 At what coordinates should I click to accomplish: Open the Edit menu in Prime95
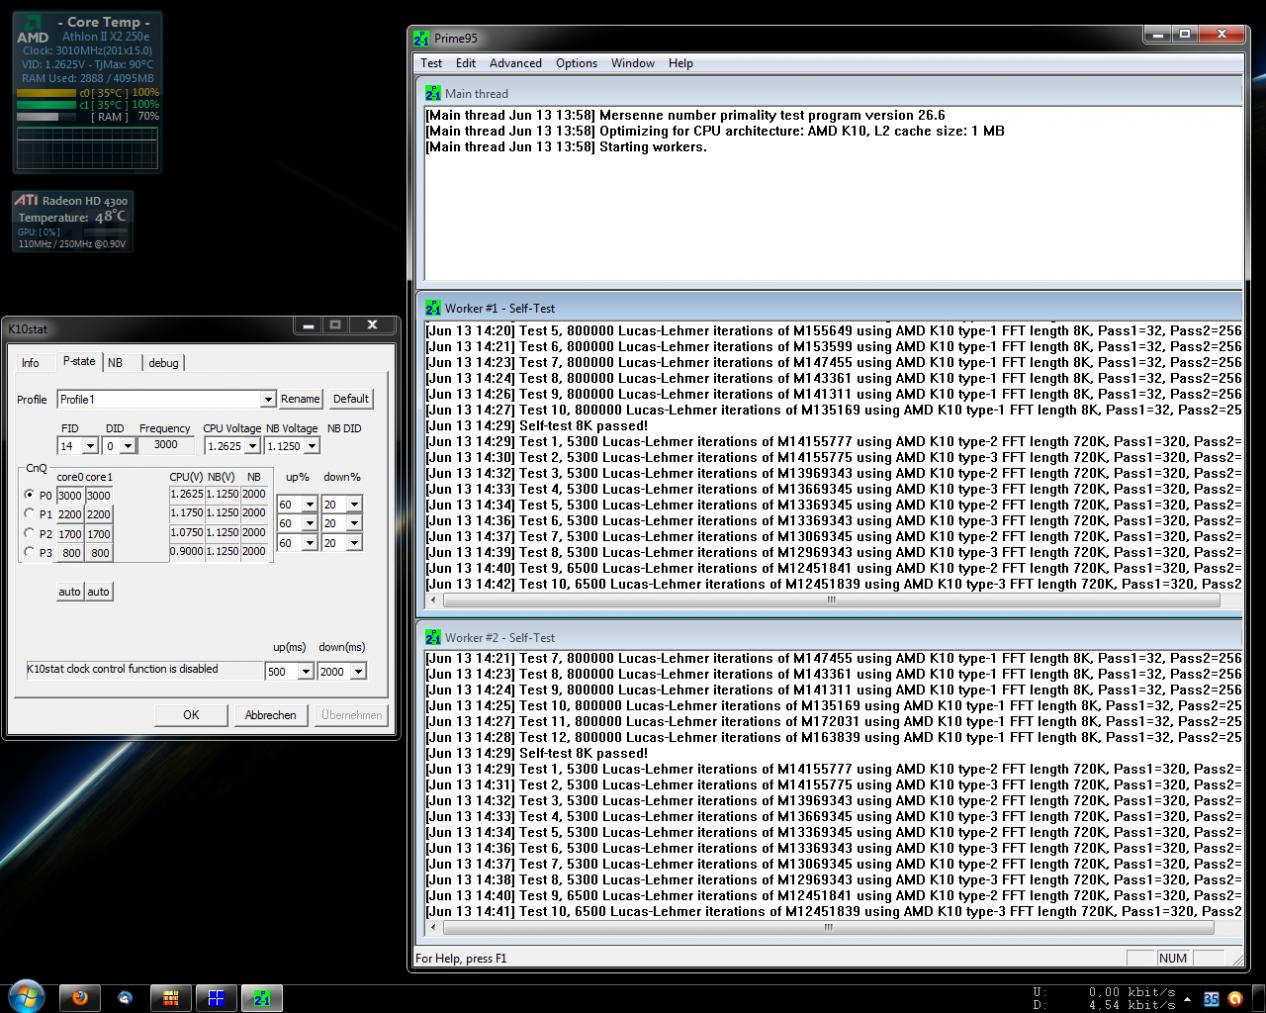click(x=466, y=63)
